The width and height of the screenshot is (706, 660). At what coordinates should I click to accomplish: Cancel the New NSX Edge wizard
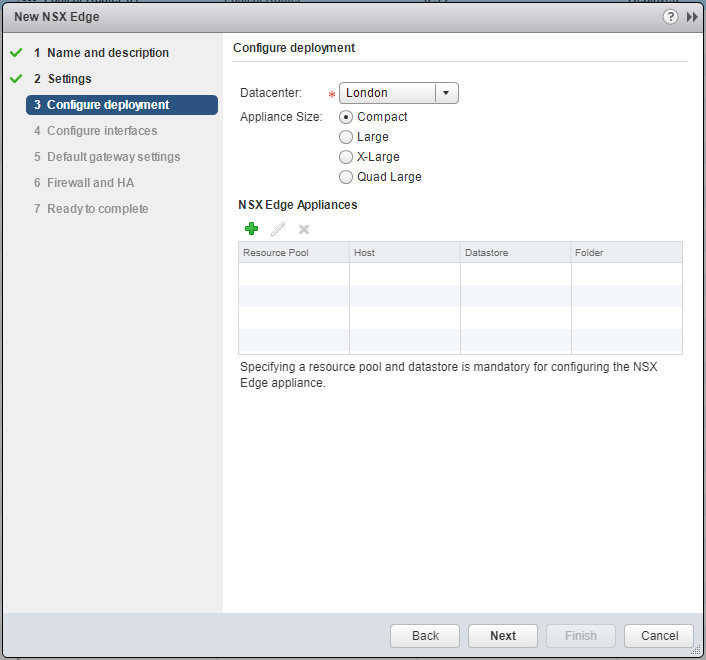(x=659, y=636)
